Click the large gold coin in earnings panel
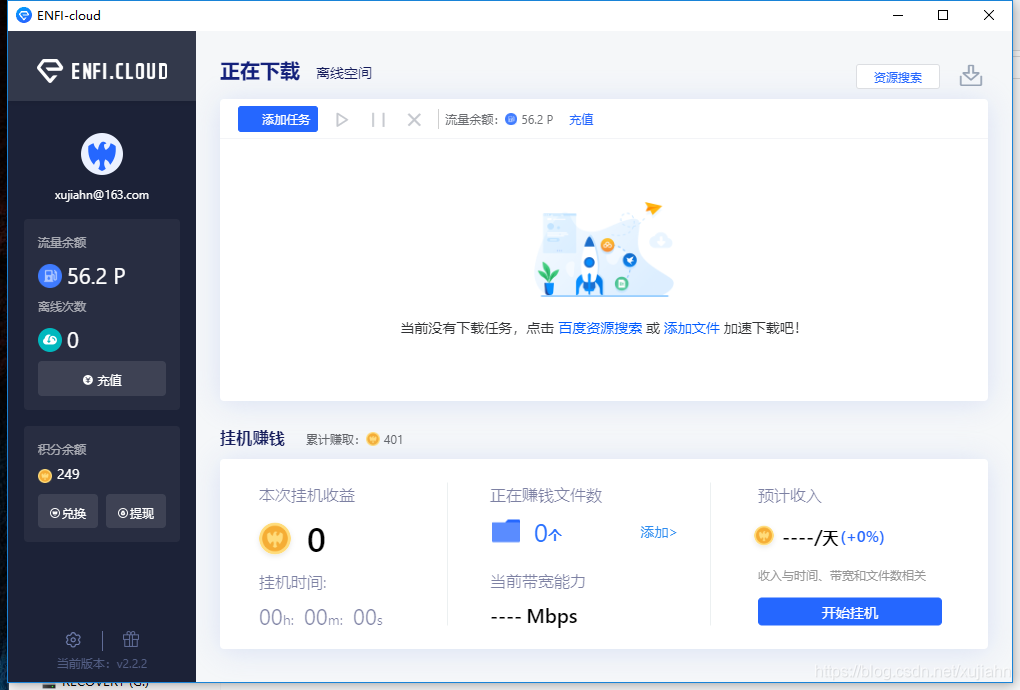The image size is (1020, 690). tap(275, 539)
